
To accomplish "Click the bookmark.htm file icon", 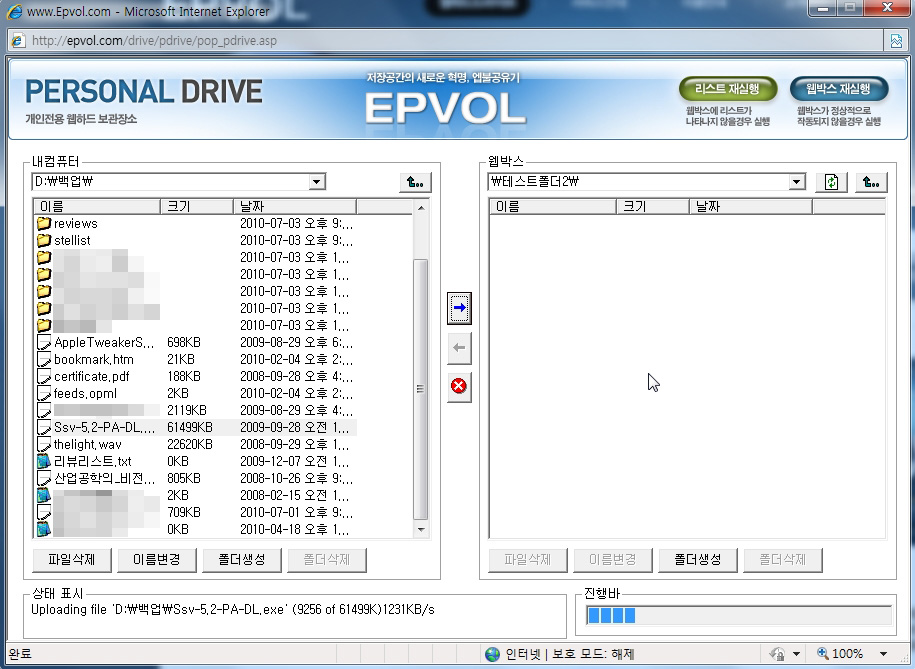I will tap(44, 359).
